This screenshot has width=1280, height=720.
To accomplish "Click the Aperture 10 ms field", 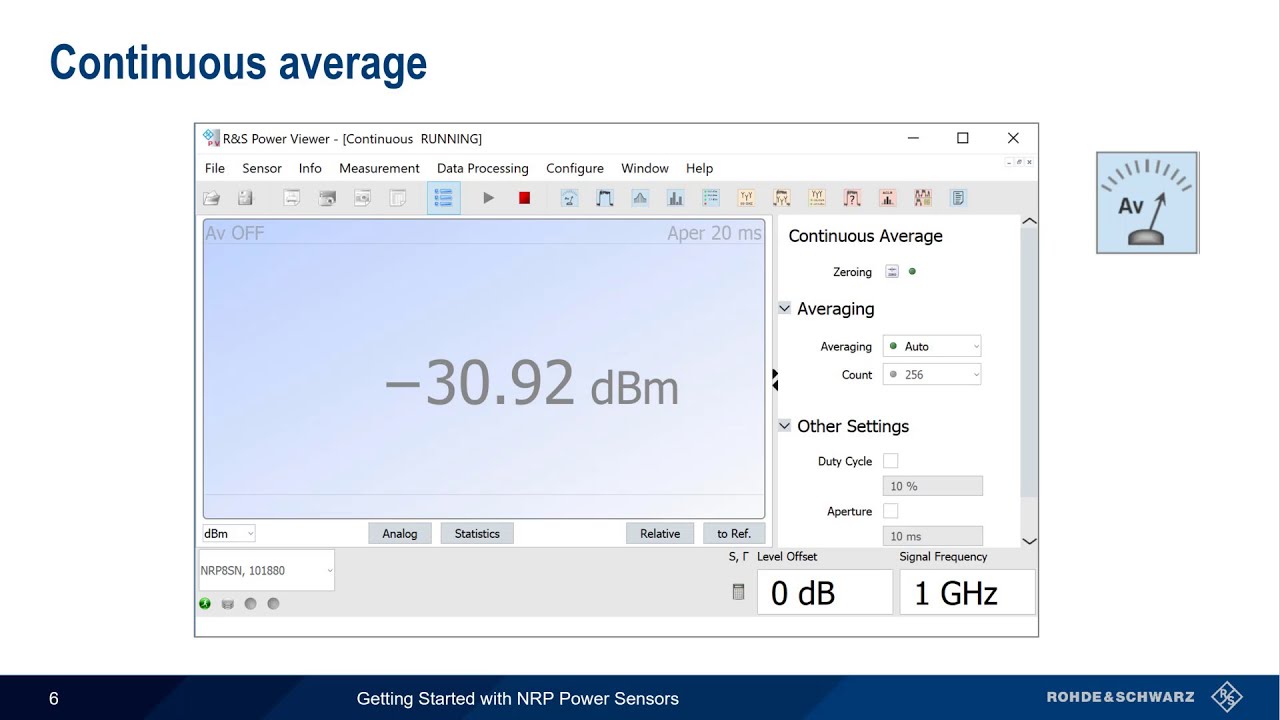I will pyautogui.click(x=932, y=536).
